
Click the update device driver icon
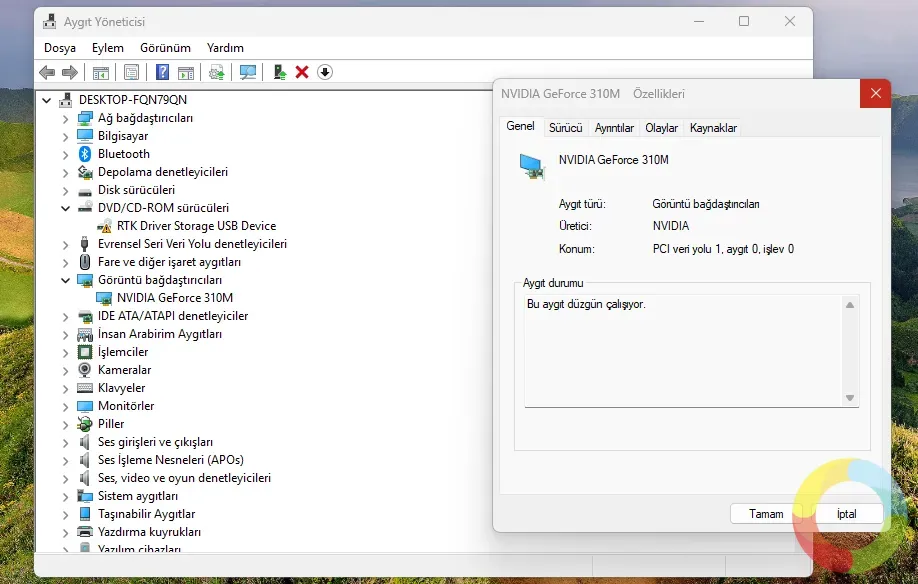(280, 72)
